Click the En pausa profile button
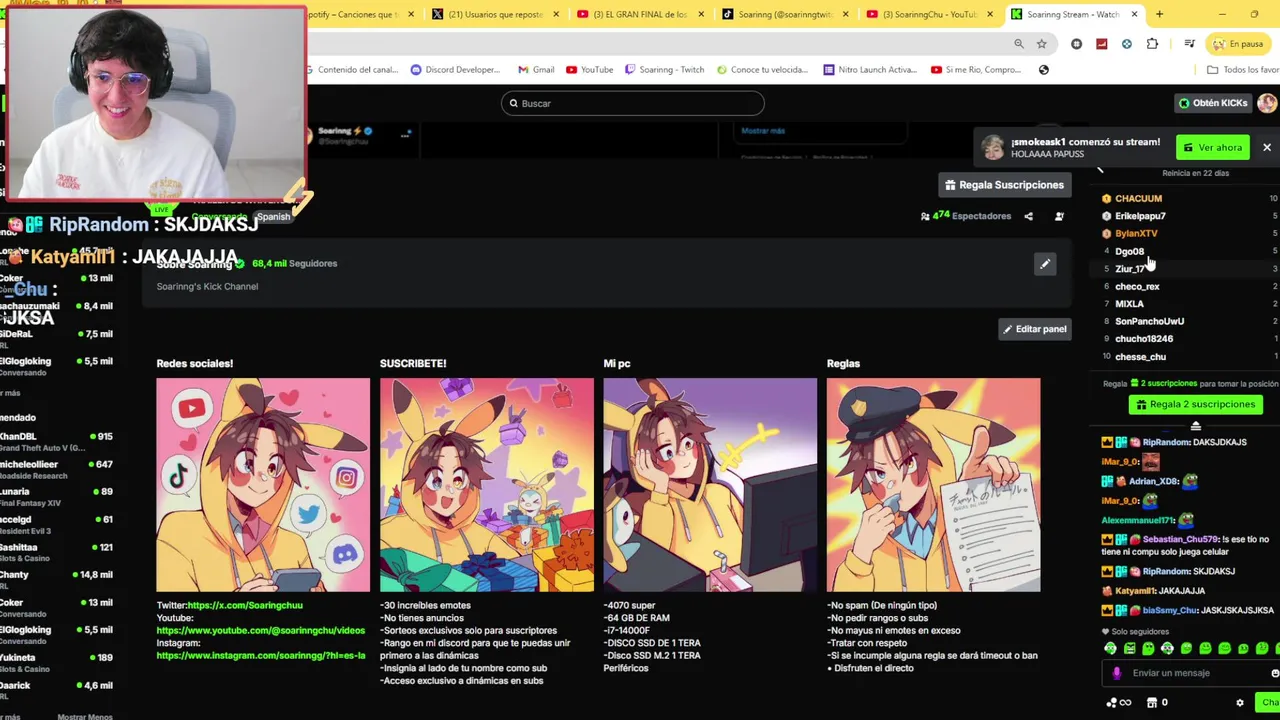This screenshot has height=720, width=1280. pyautogui.click(x=1237, y=44)
